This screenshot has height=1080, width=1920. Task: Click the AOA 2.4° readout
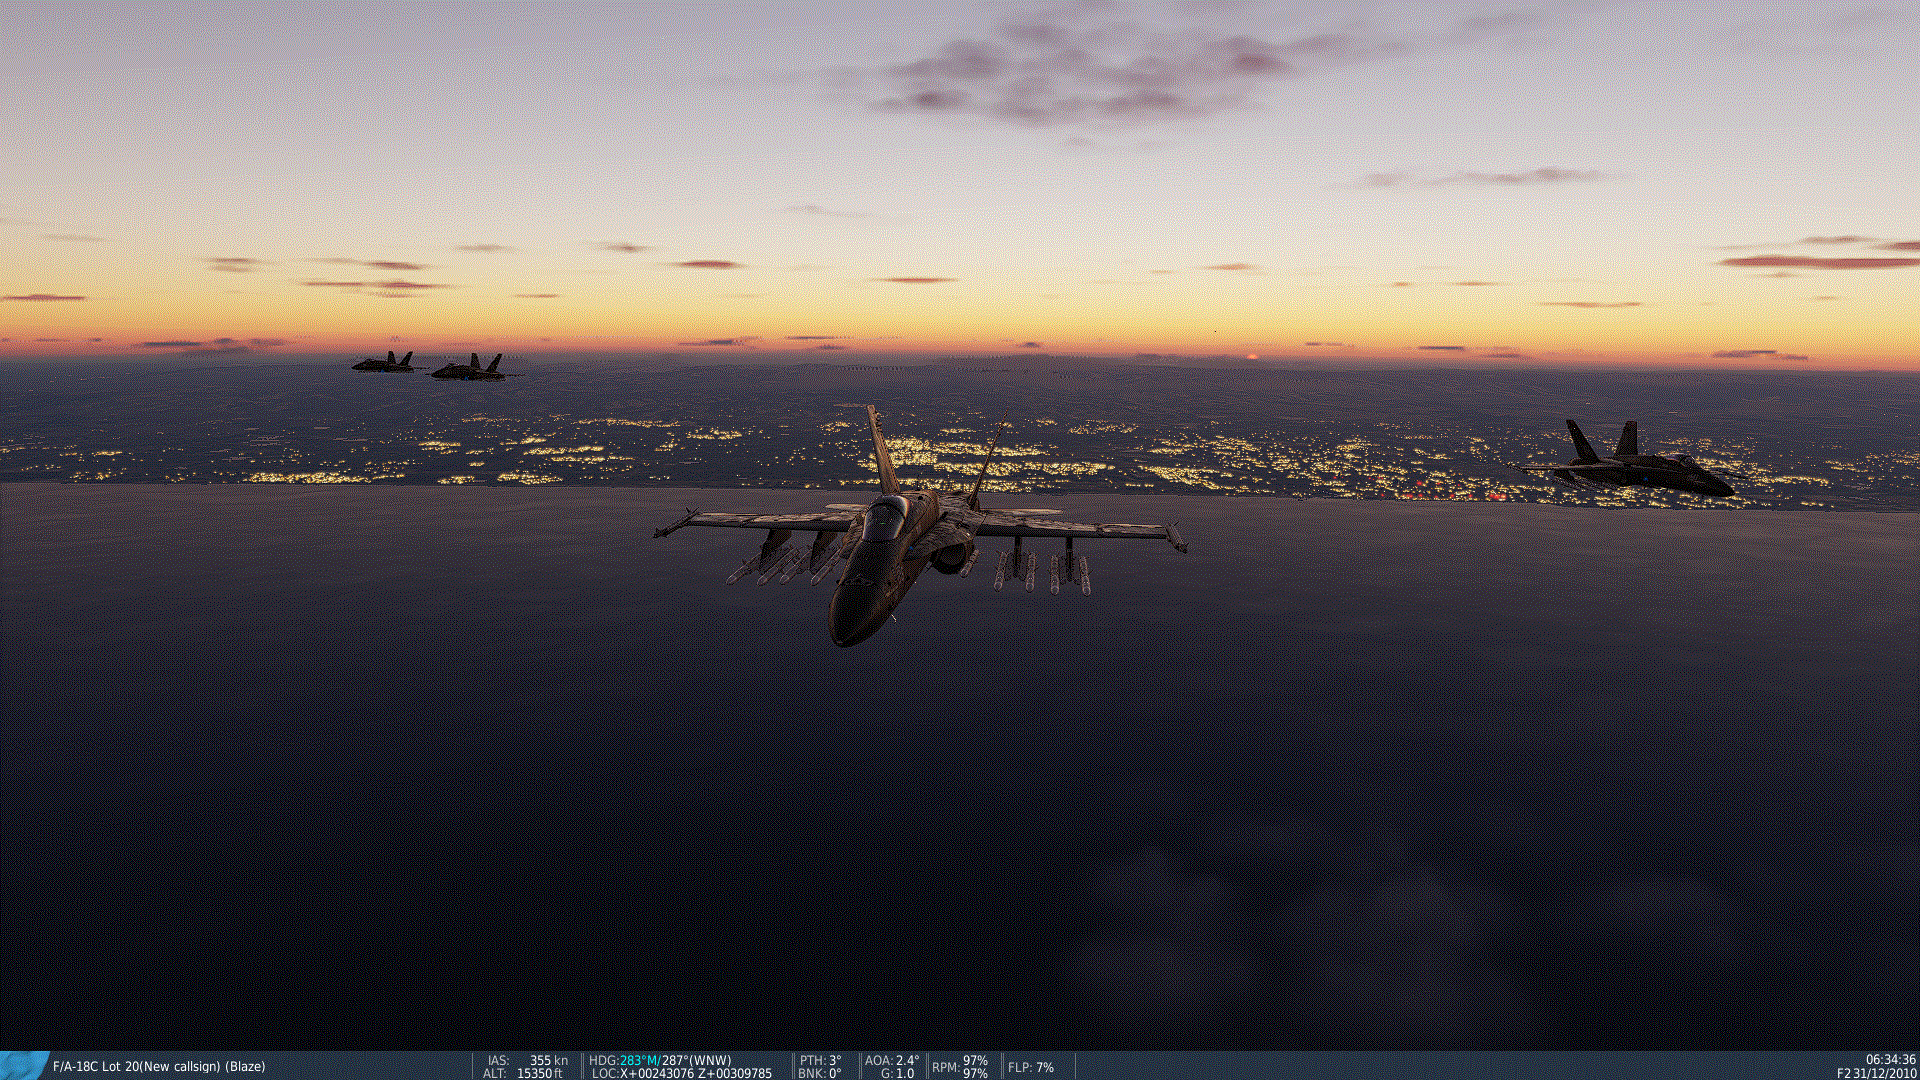[x=891, y=1060]
